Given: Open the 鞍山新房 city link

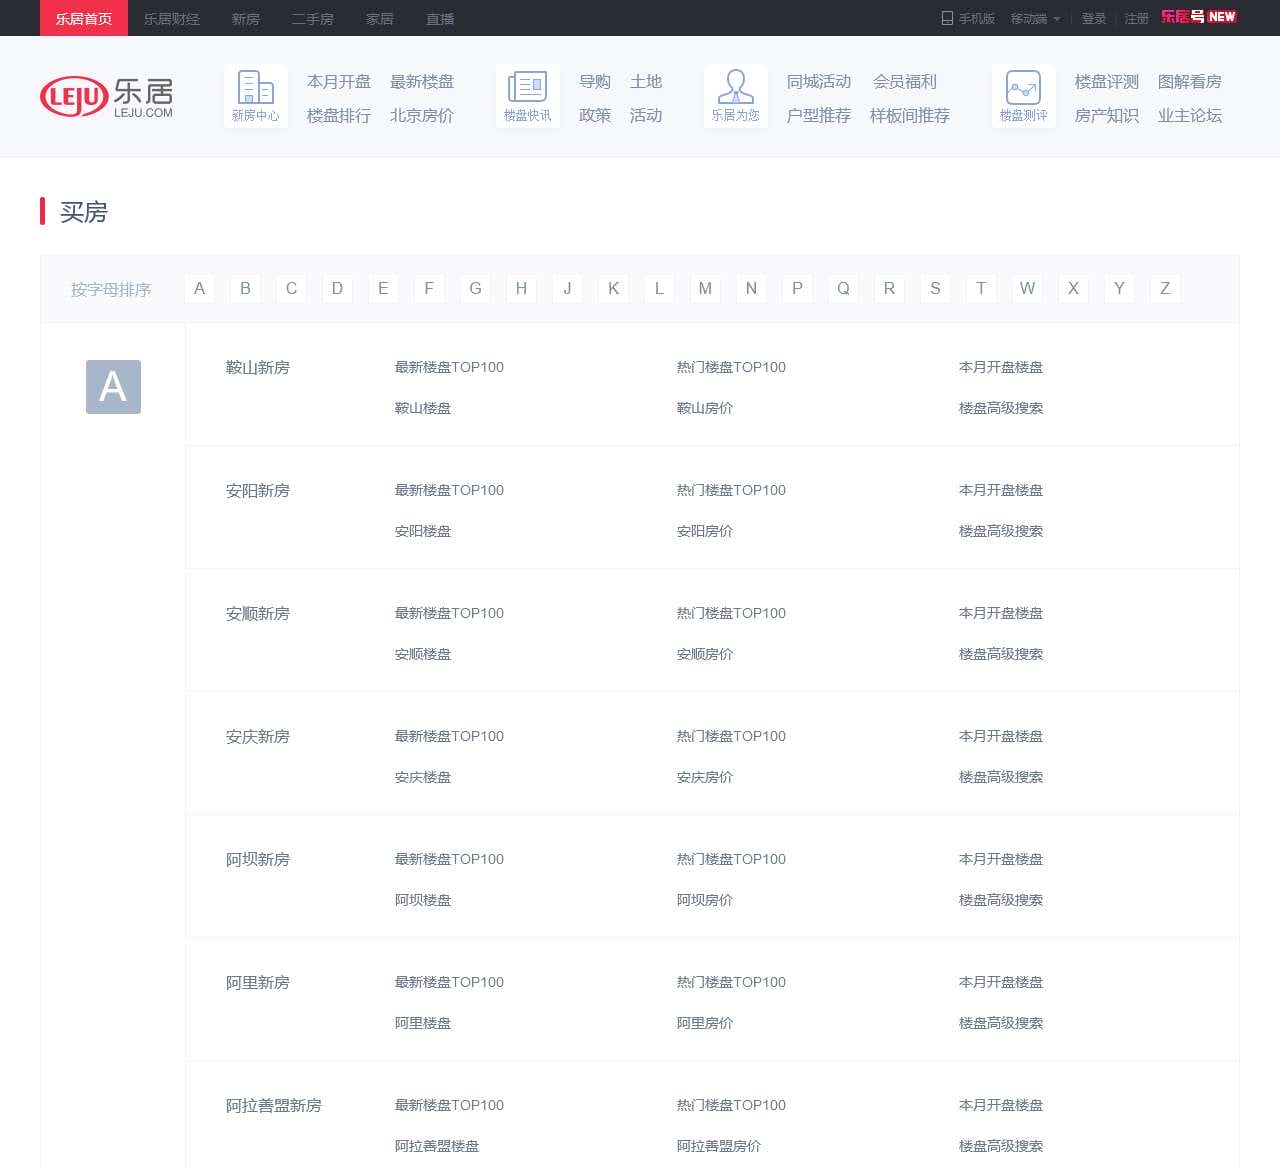Looking at the screenshot, I should pyautogui.click(x=258, y=368).
